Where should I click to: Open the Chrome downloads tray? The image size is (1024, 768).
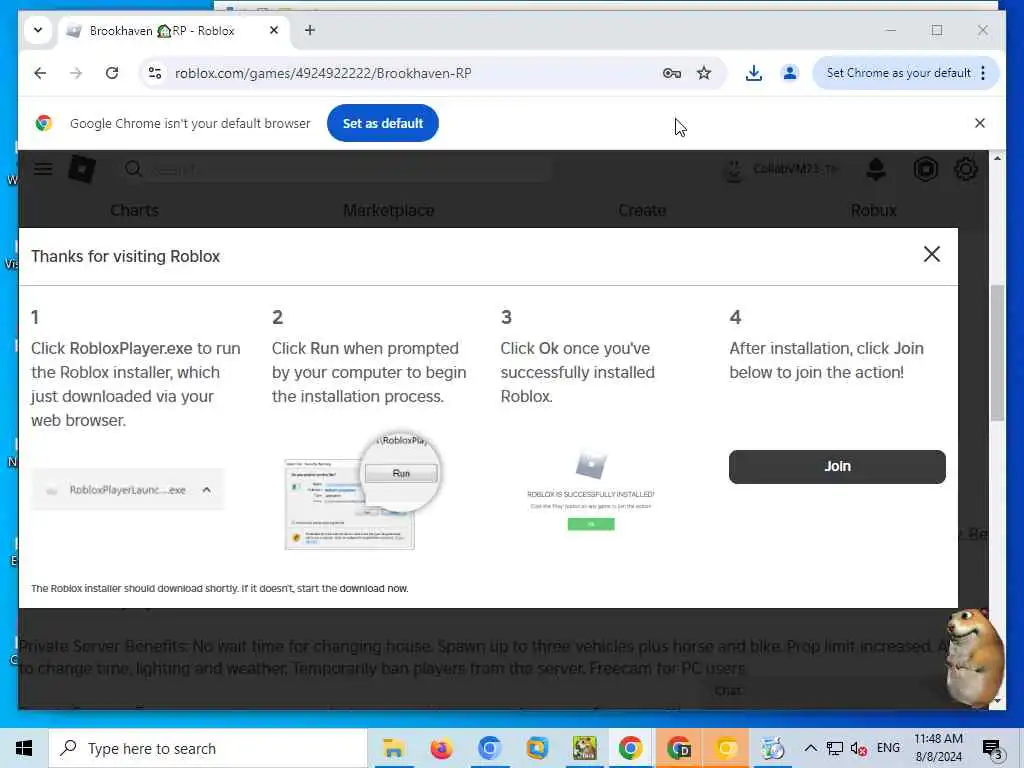click(x=754, y=73)
